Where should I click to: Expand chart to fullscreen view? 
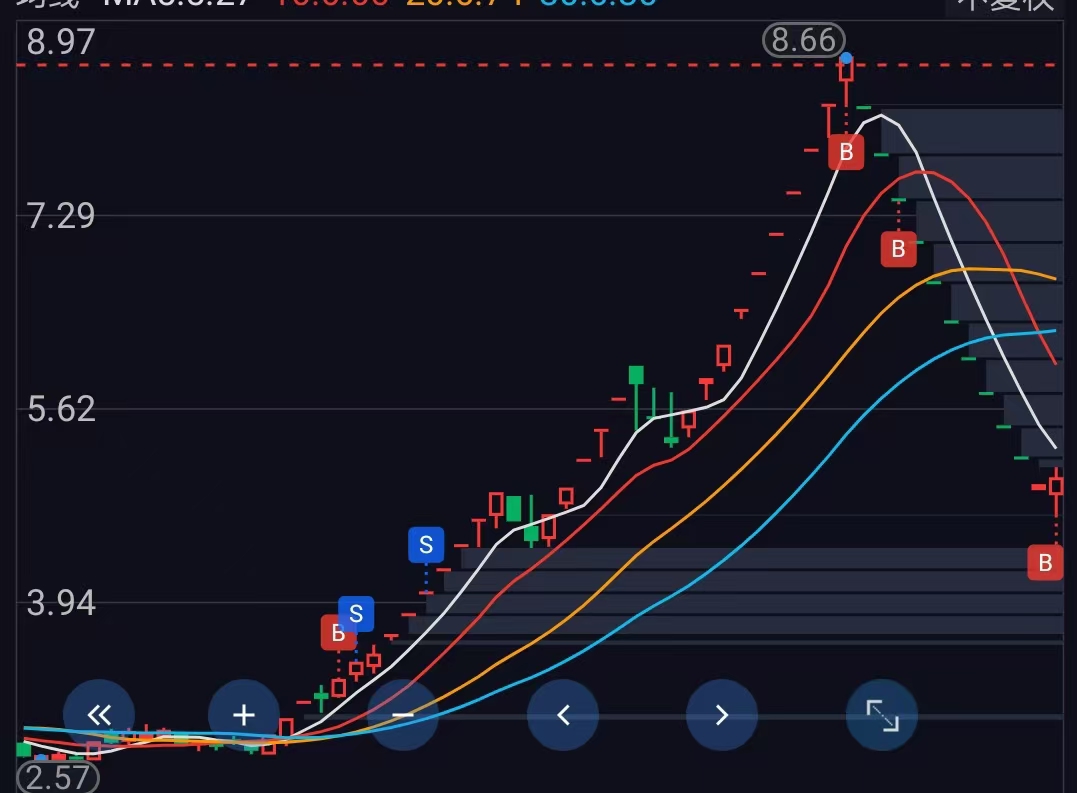pos(882,715)
